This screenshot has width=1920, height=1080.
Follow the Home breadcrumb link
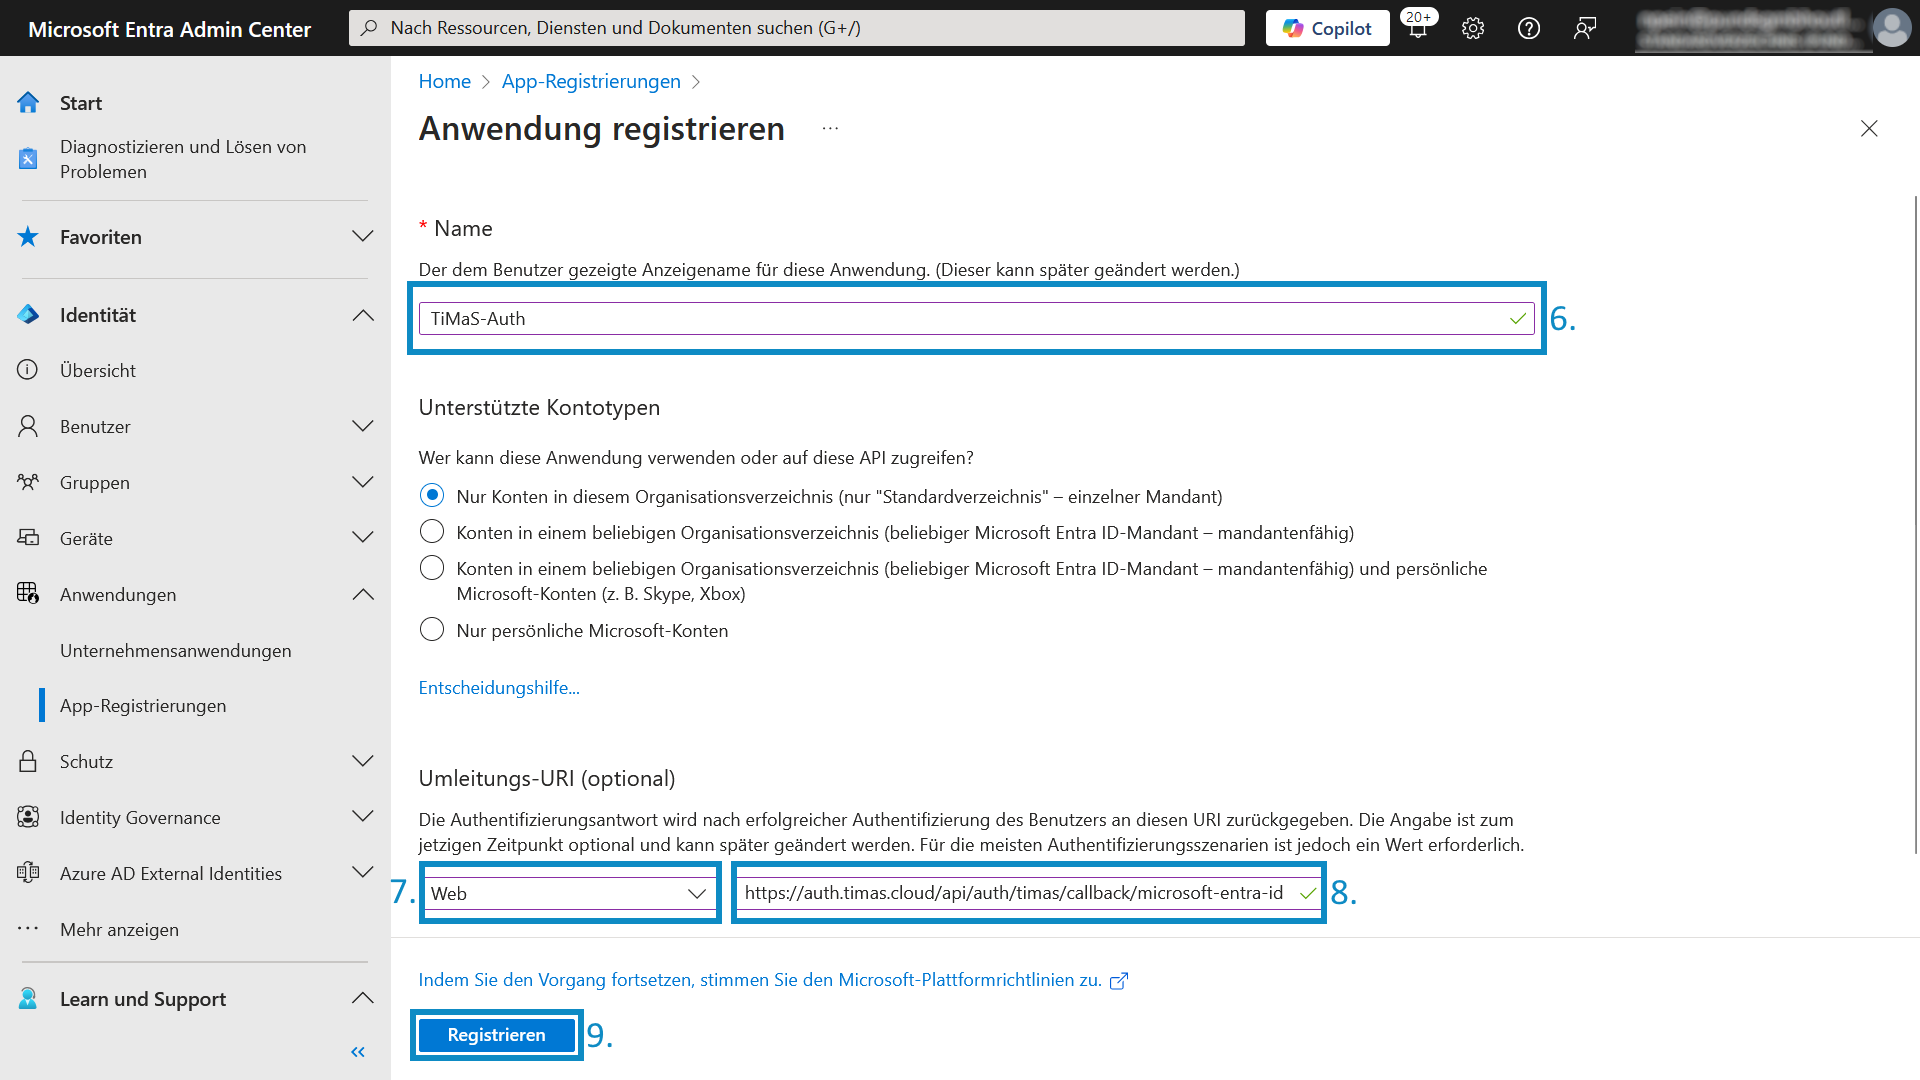pos(445,81)
